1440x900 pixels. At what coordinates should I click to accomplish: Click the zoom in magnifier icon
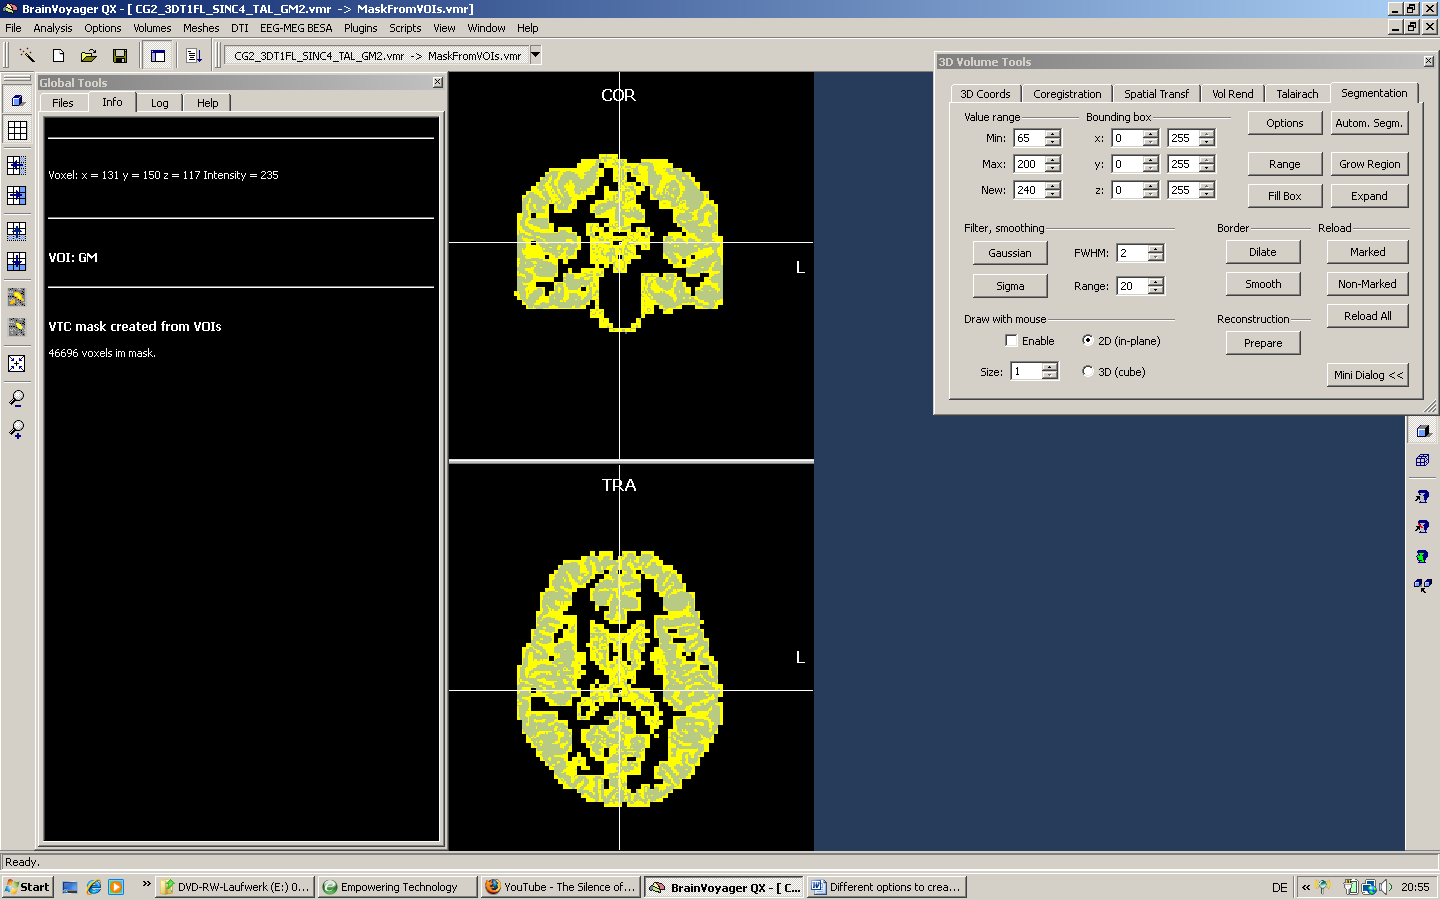point(17,430)
